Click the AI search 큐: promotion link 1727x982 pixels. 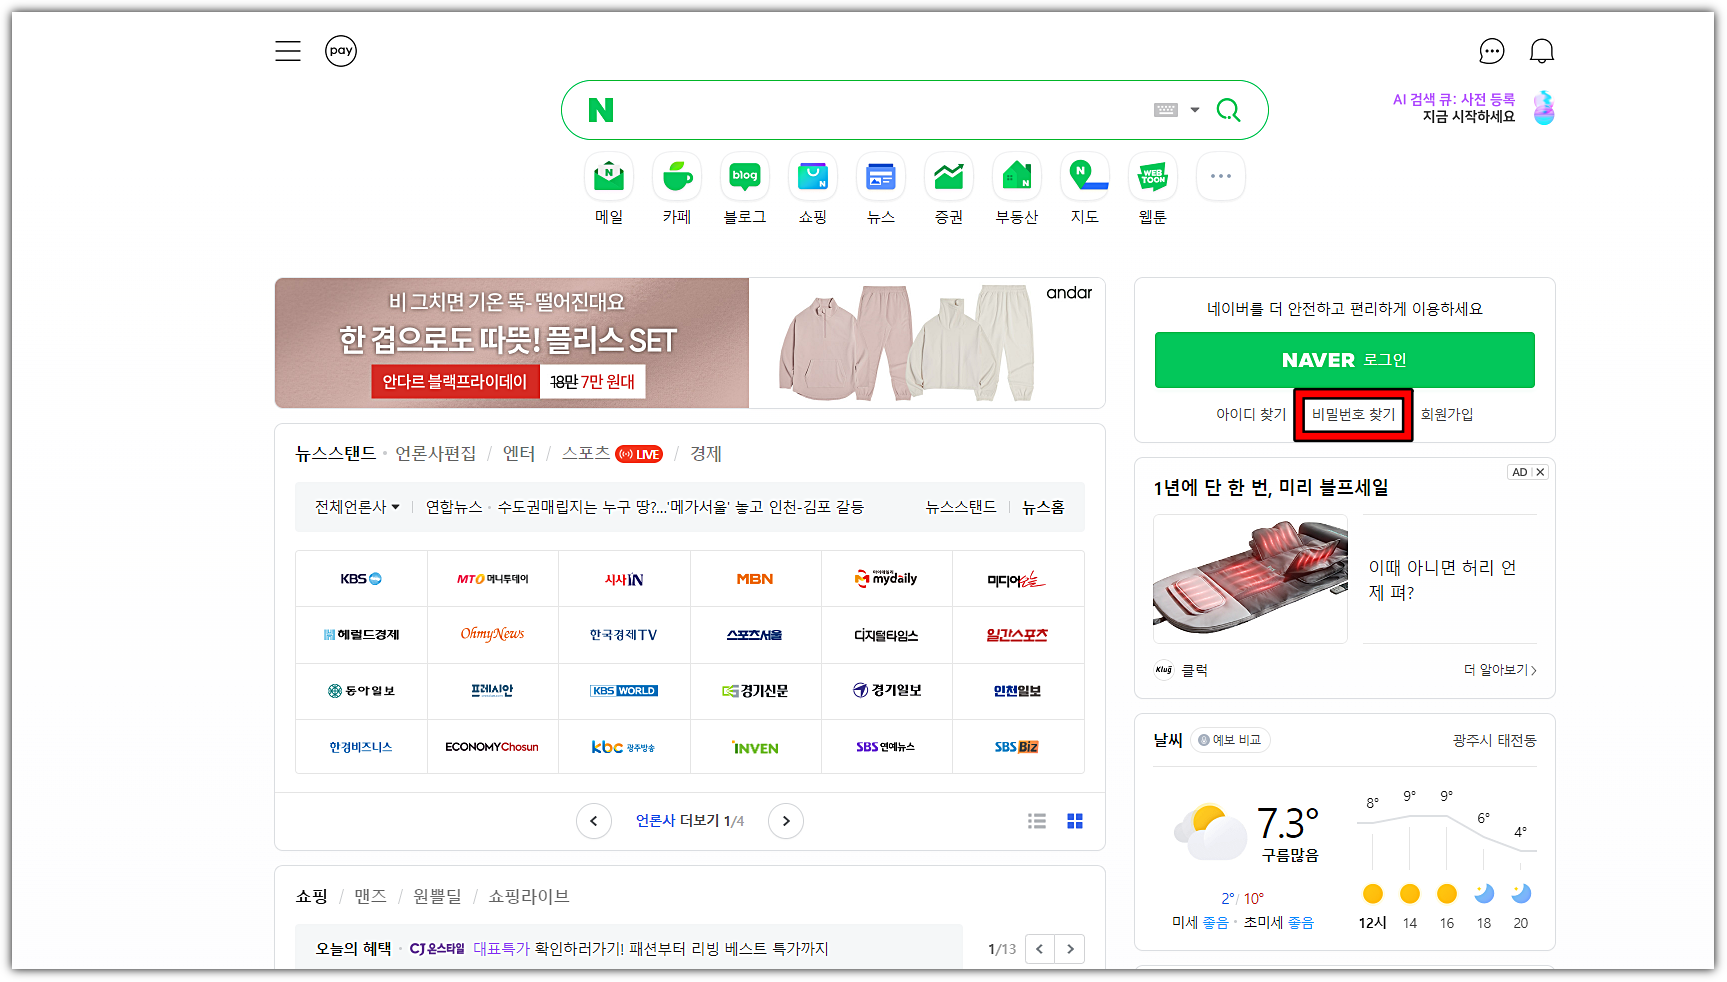1473,108
